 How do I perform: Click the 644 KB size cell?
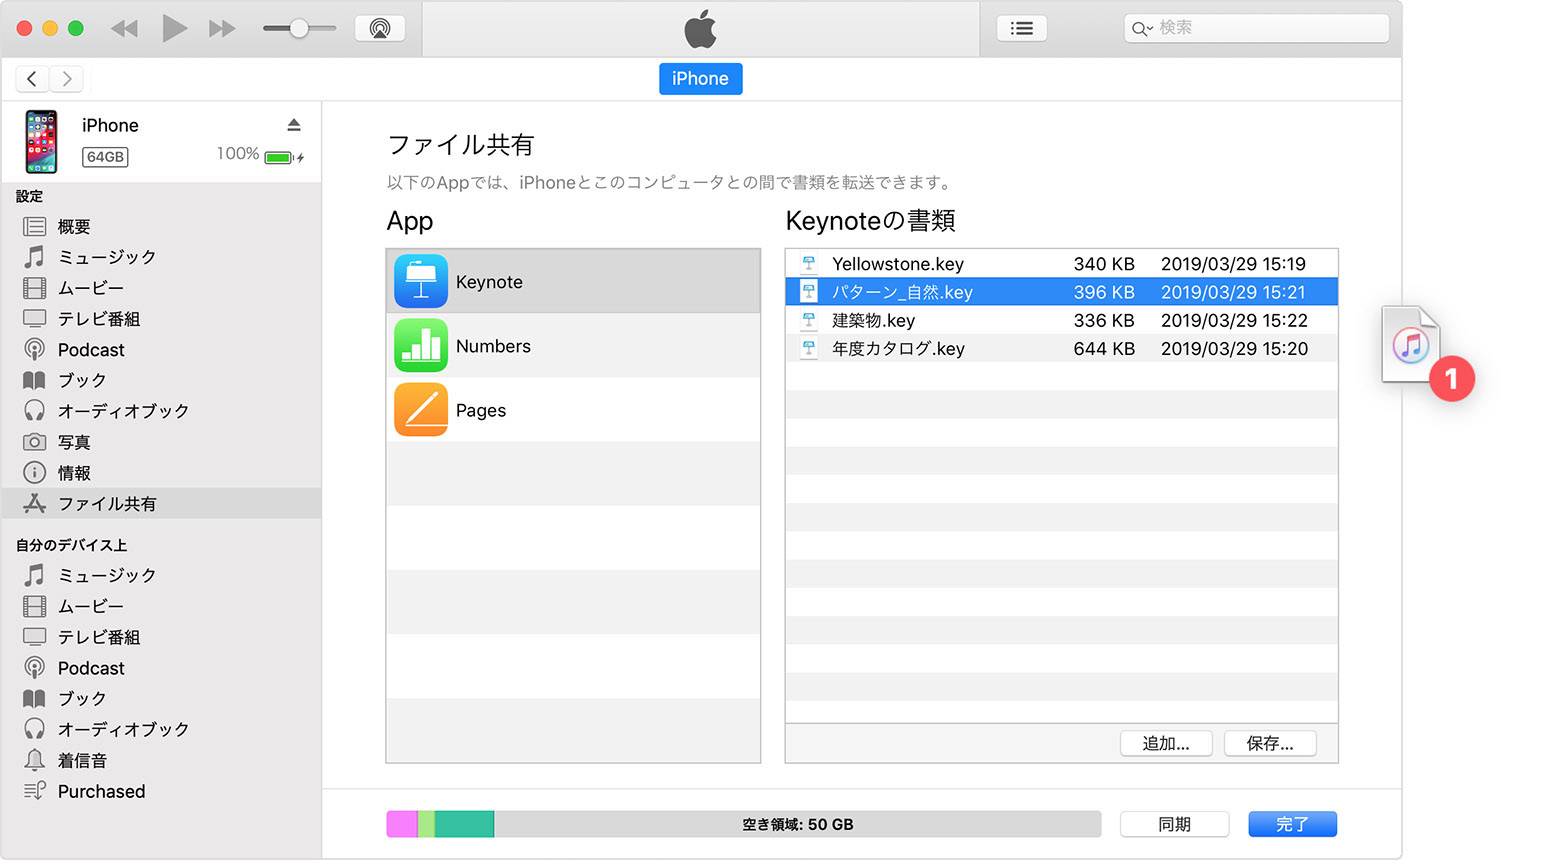(1104, 348)
